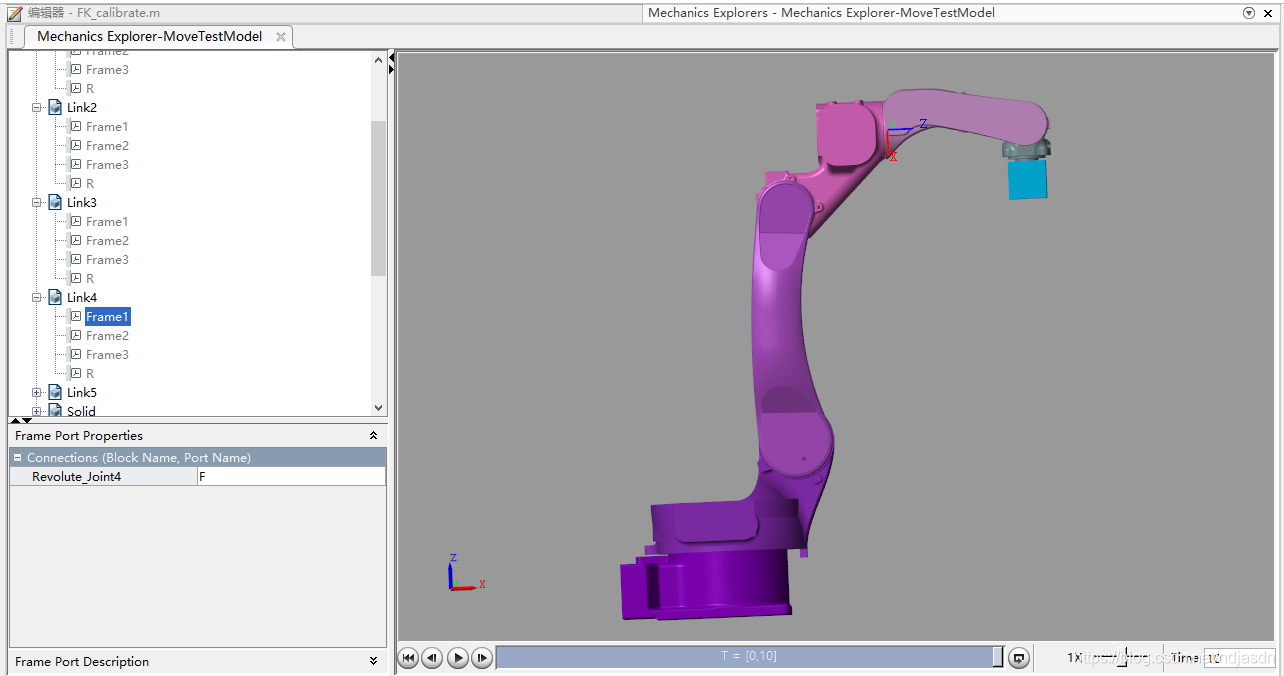1284x676 pixels.
Task: Select R under Link3
Action: point(90,278)
